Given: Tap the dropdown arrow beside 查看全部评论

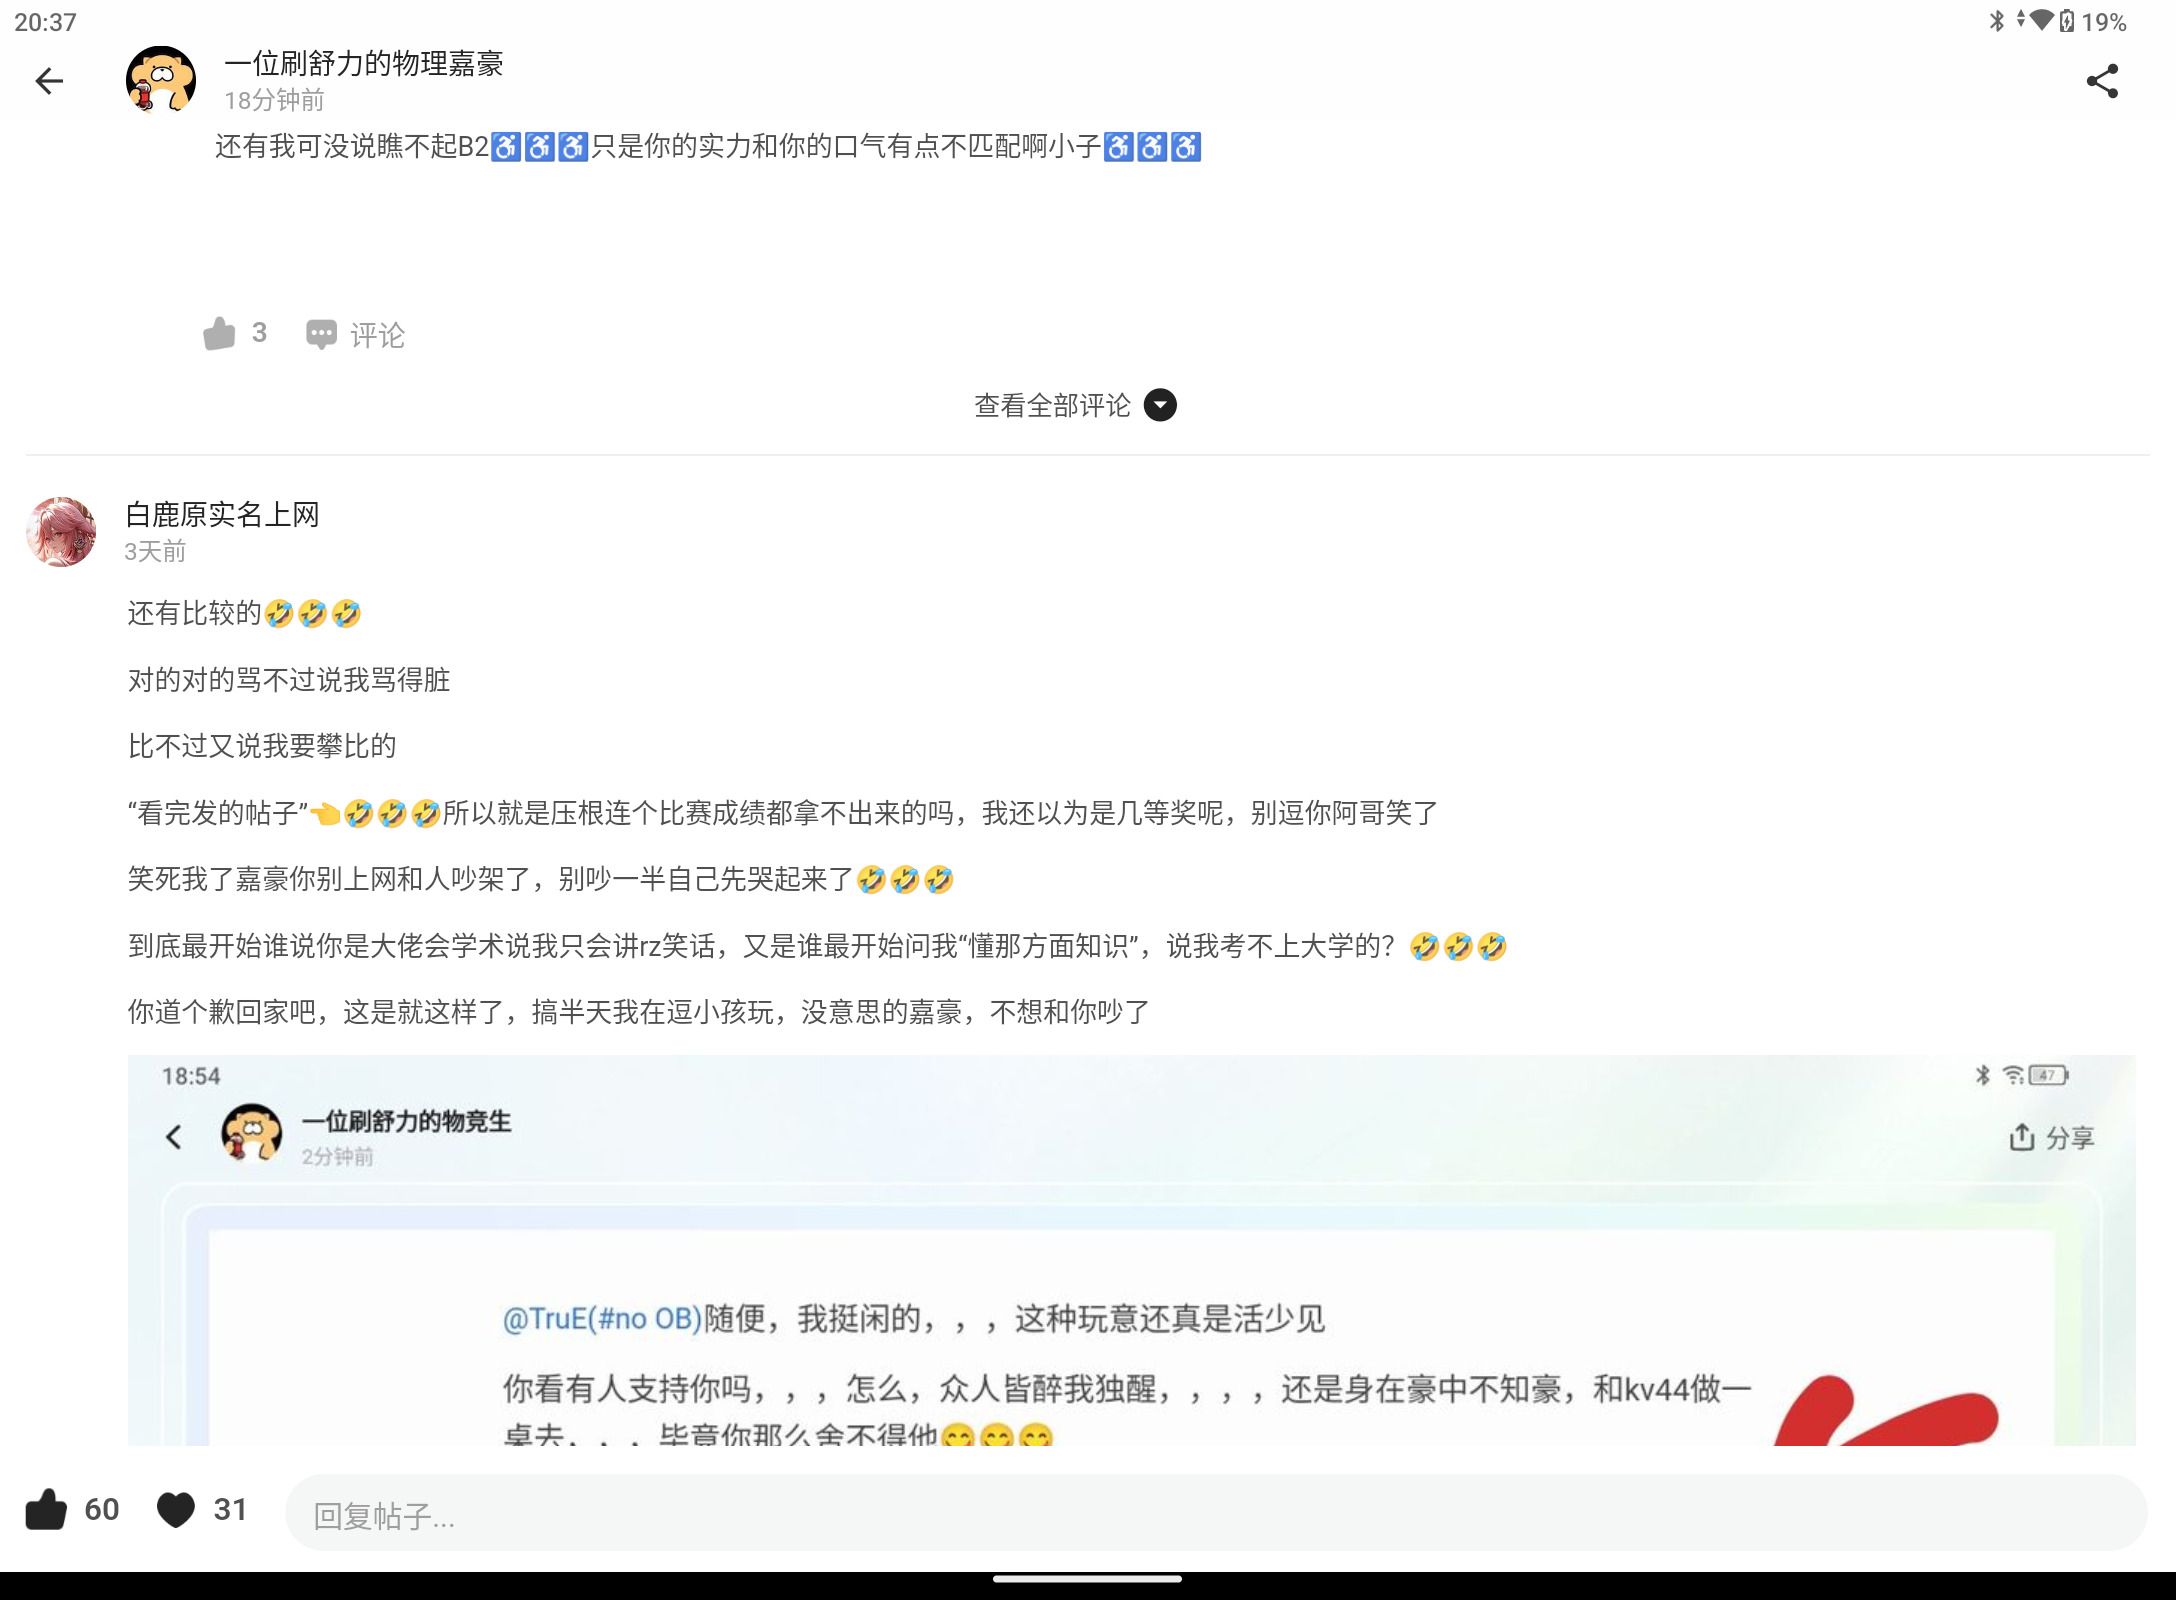Looking at the screenshot, I should click(1160, 405).
